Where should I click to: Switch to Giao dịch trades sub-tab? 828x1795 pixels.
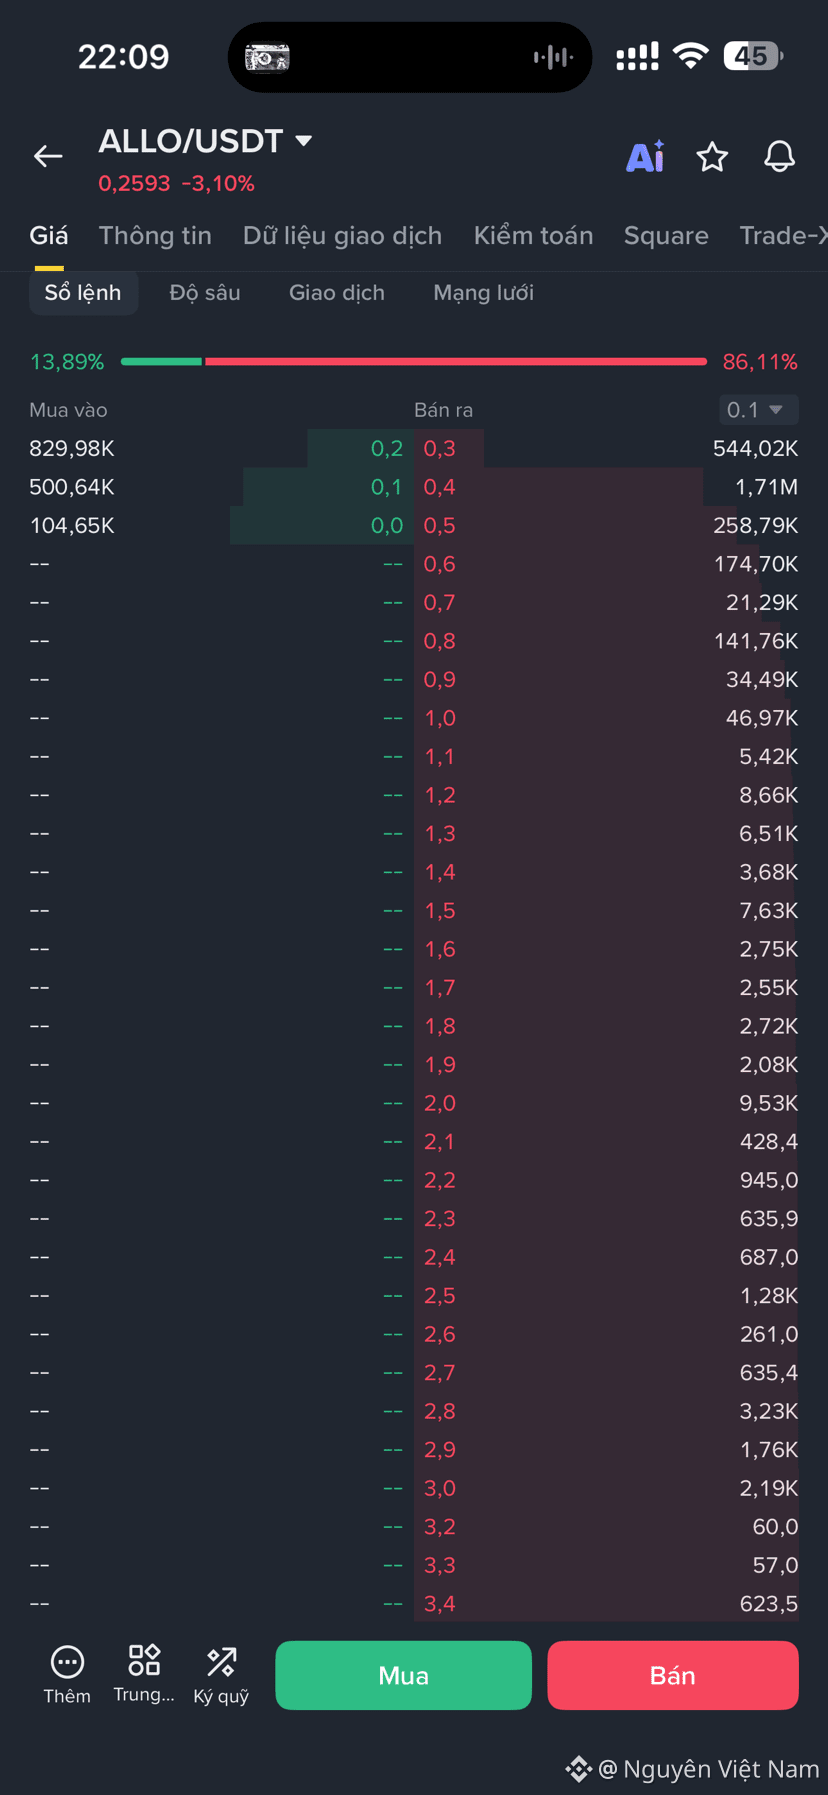(337, 293)
